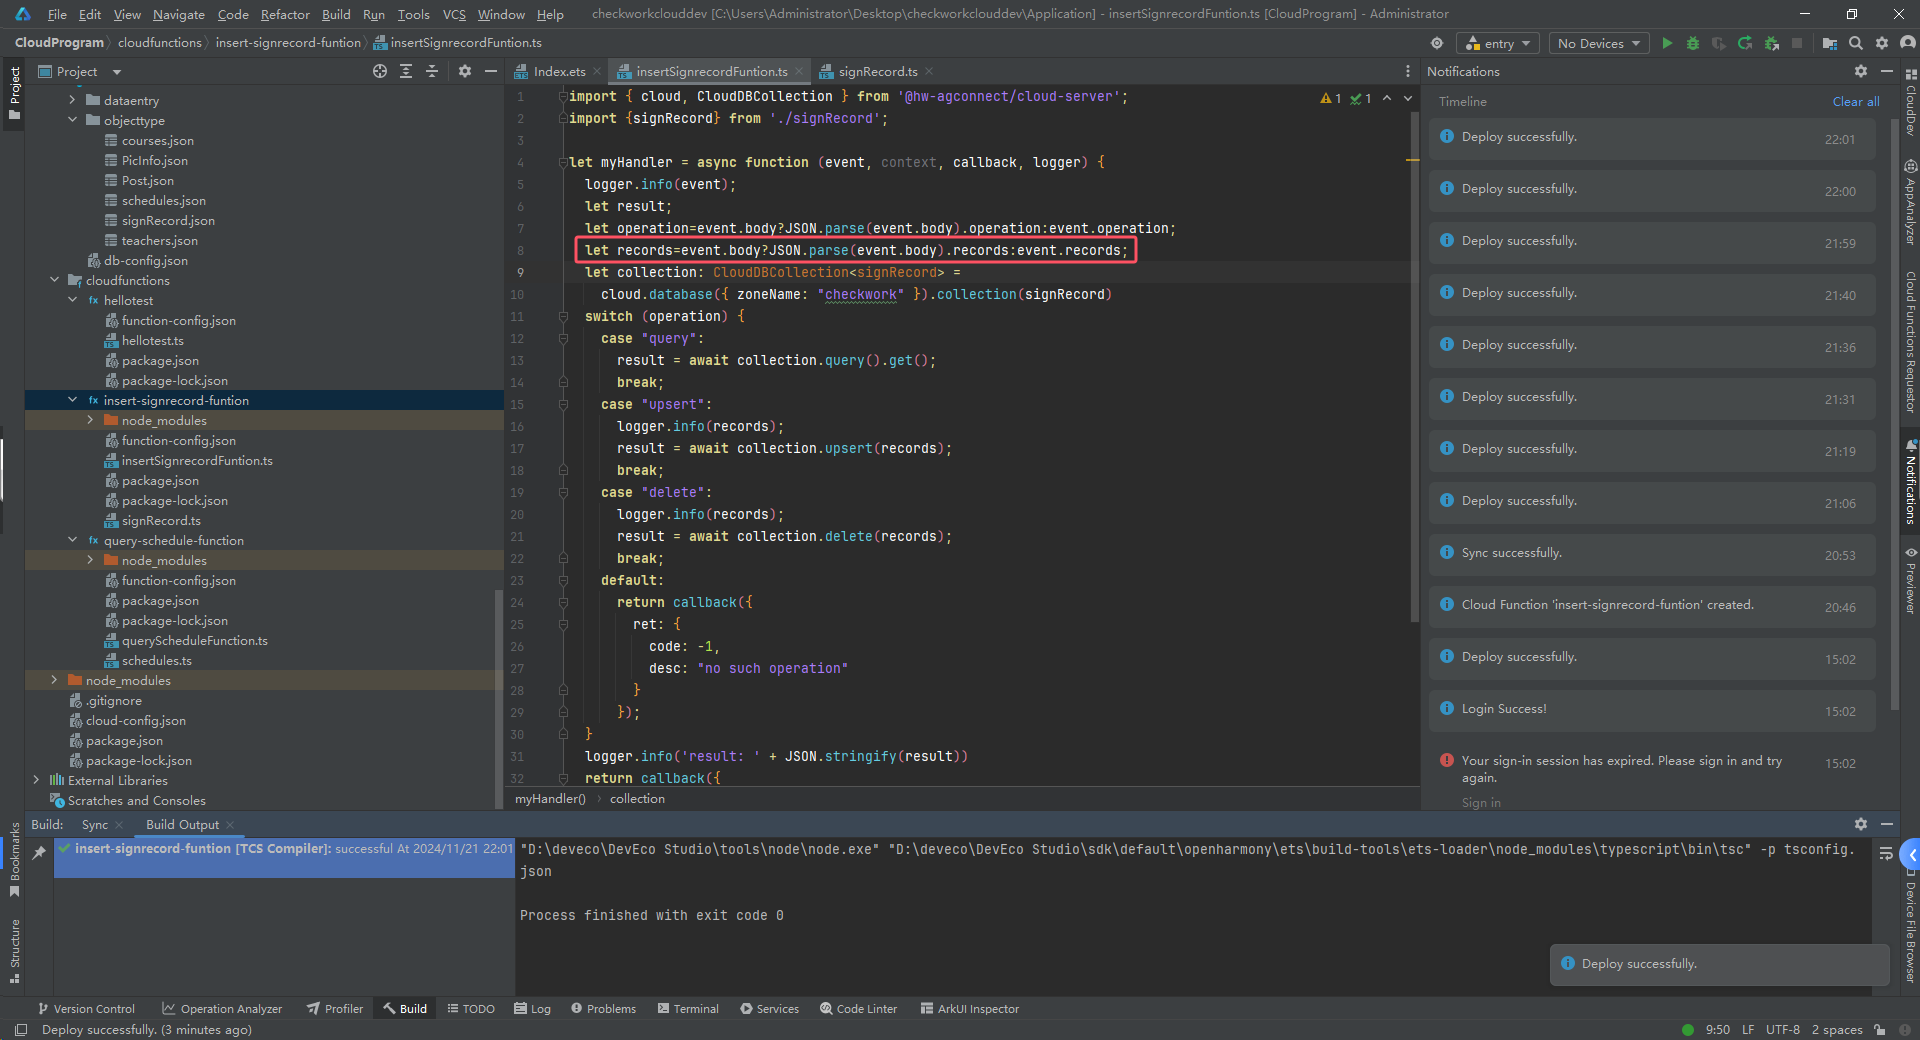
Task: Toggle the Code Linter tool window
Action: tap(858, 1008)
